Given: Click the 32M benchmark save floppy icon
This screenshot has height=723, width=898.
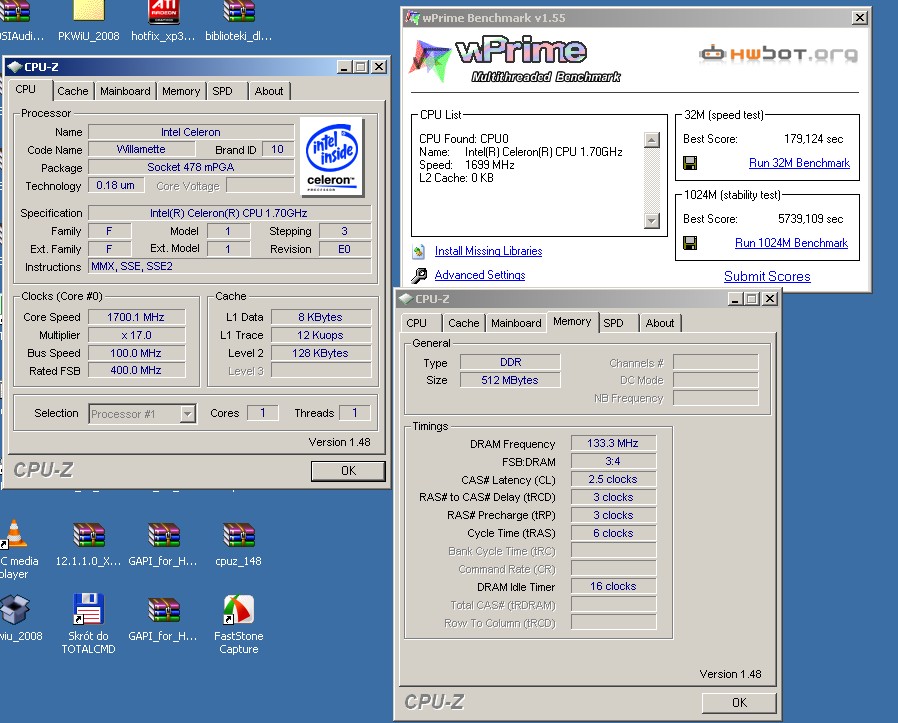Looking at the screenshot, I should point(690,163).
